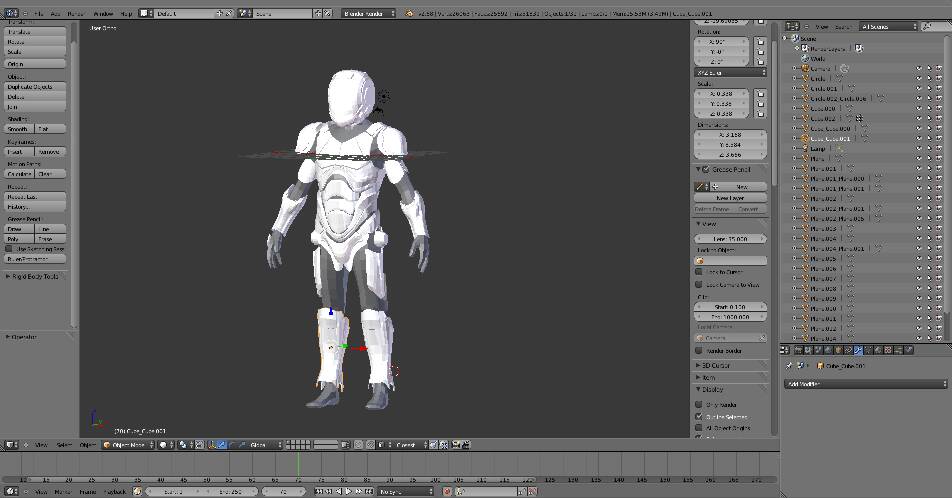Open the Blender Render engine dropdown
Viewport: 952px width, 498px height.
(369, 13)
